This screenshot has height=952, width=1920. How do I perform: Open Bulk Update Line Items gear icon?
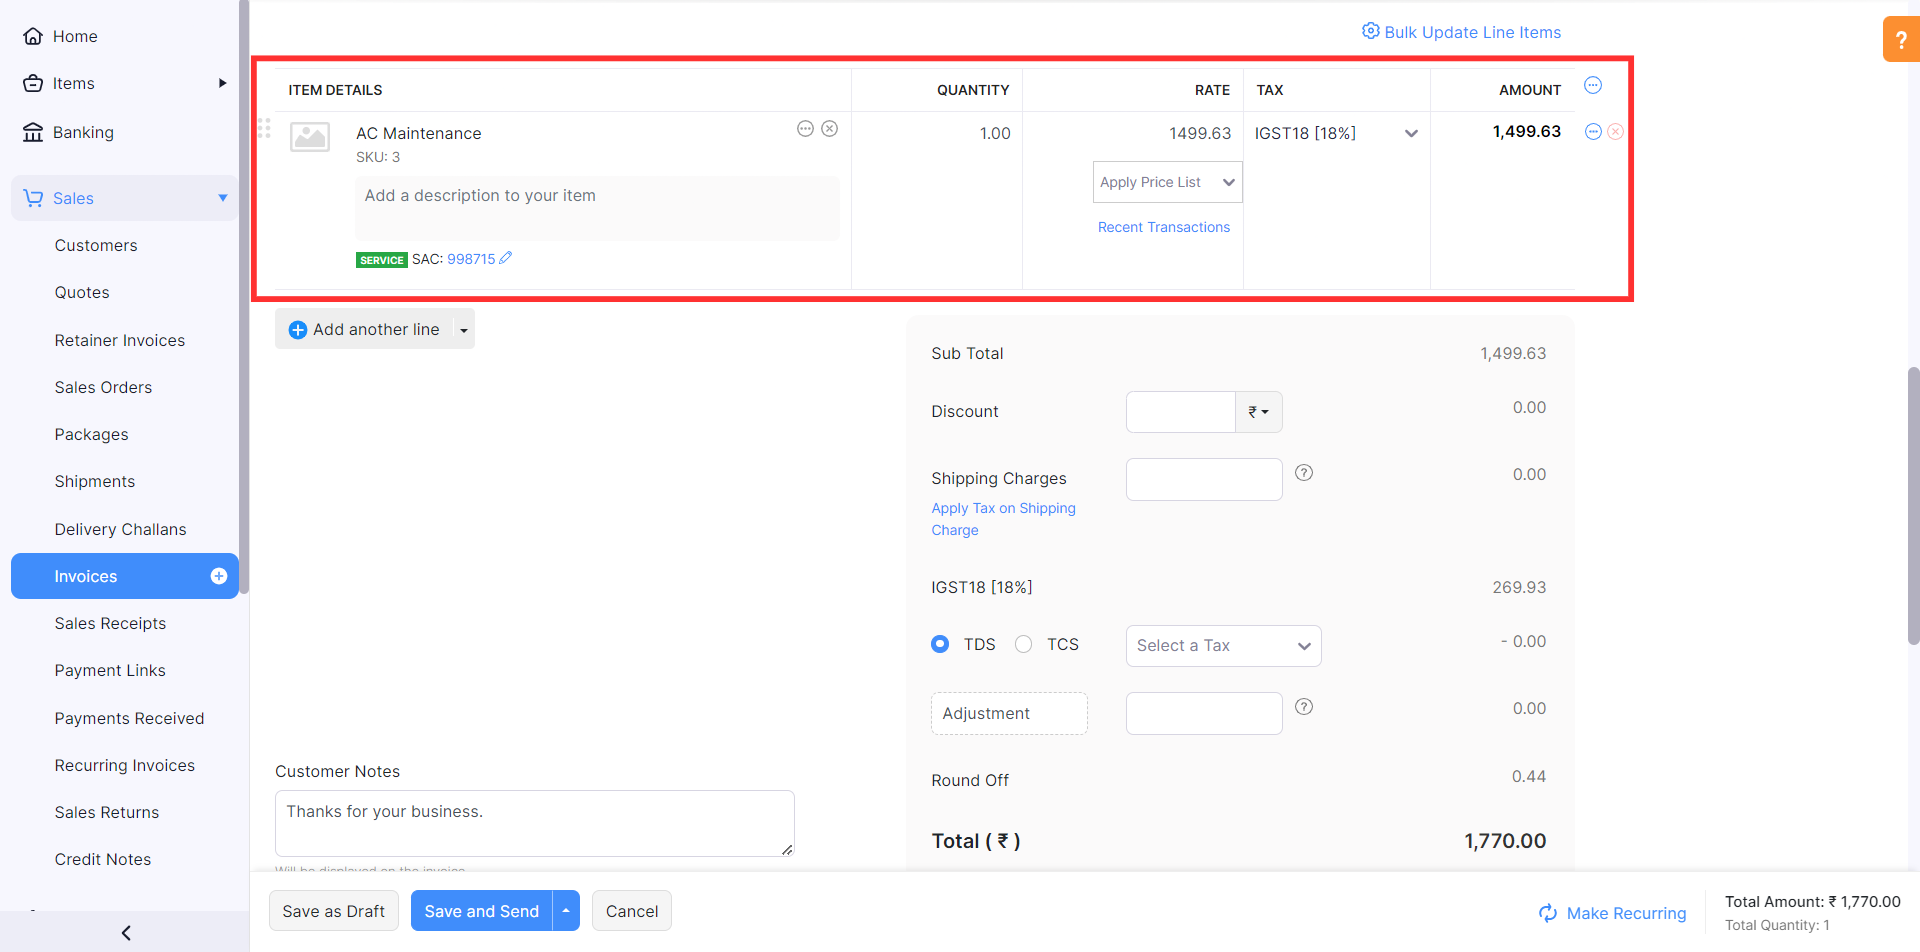(x=1371, y=31)
